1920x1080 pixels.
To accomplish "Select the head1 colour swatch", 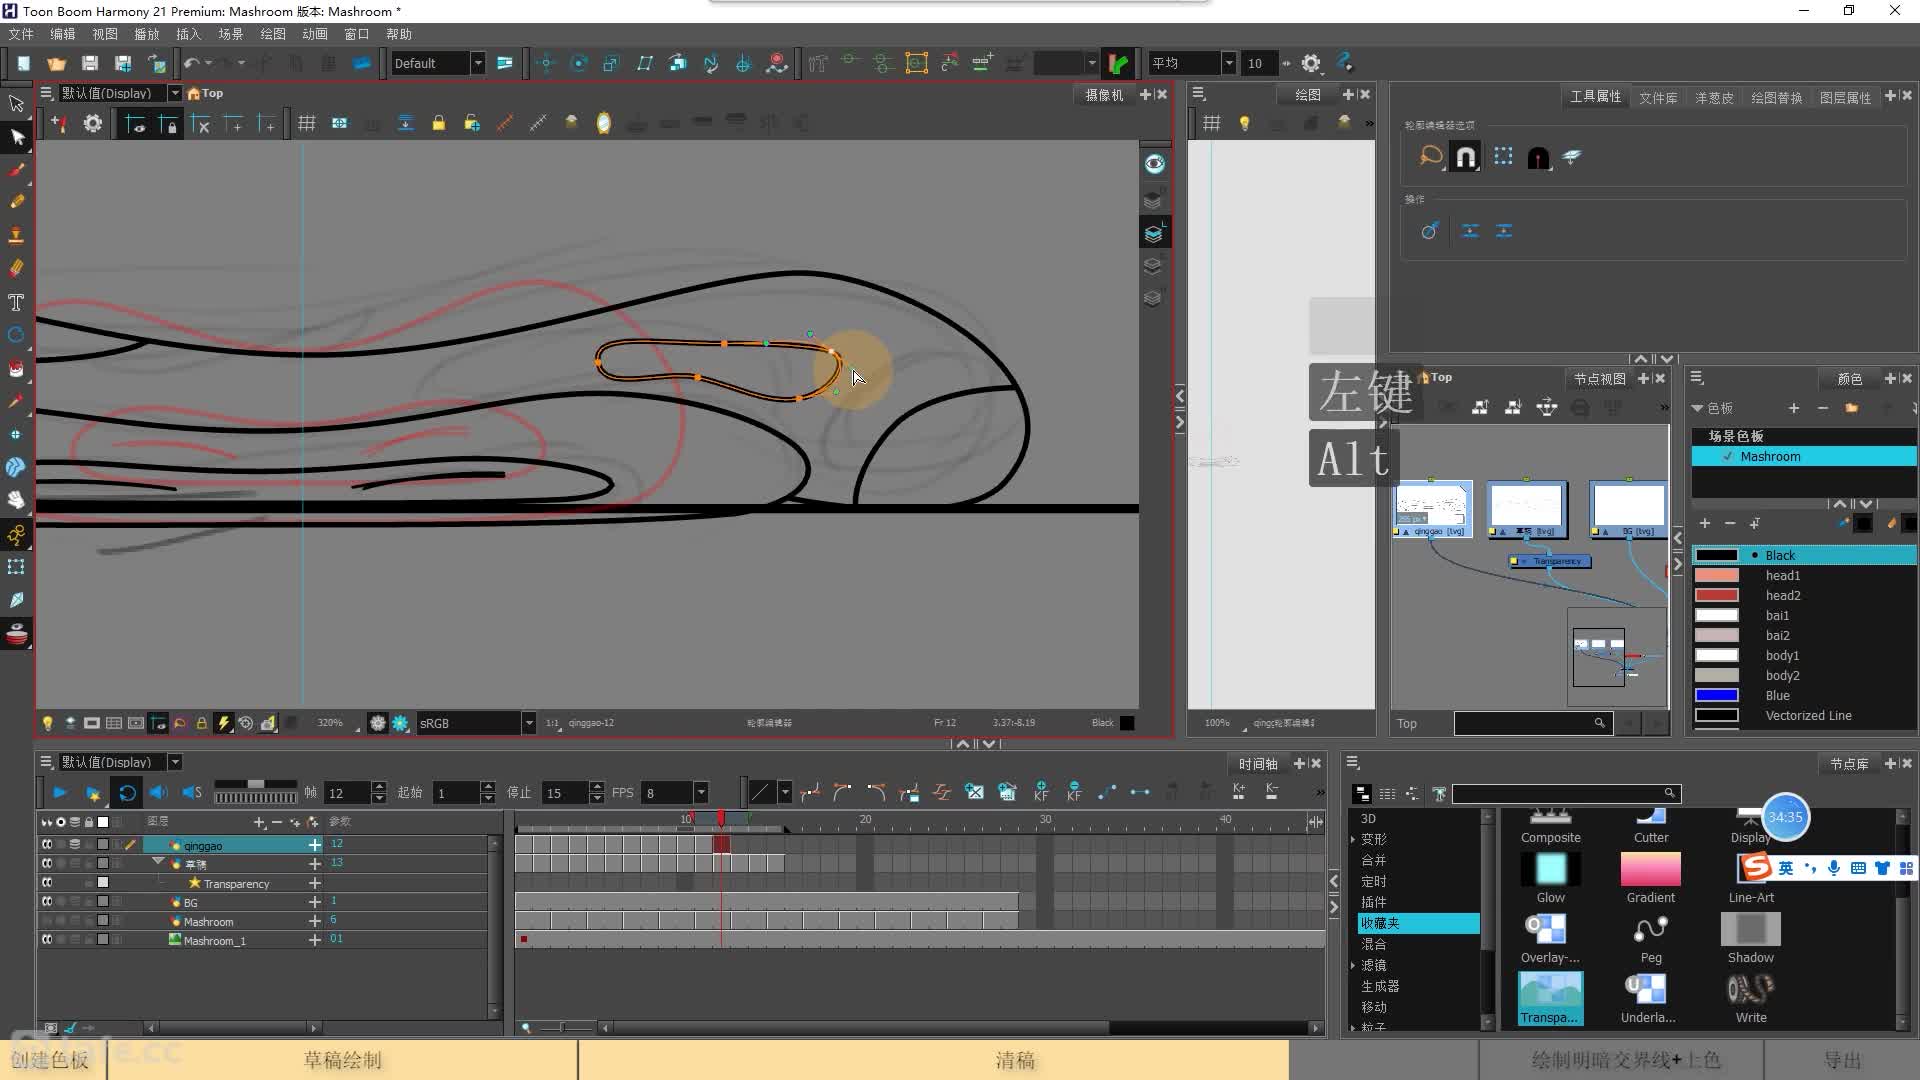I will (x=1716, y=575).
